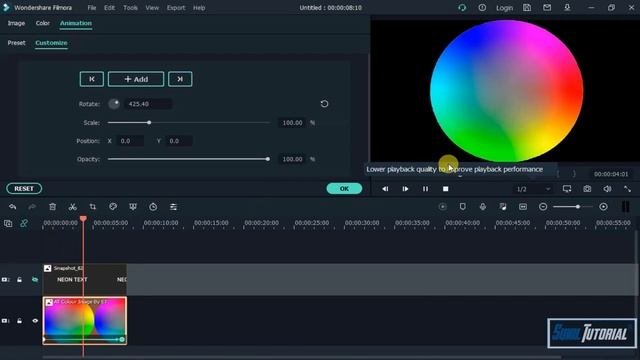Switch to the Color tab
The width and height of the screenshot is (640, 360).
tap(42, 23)
